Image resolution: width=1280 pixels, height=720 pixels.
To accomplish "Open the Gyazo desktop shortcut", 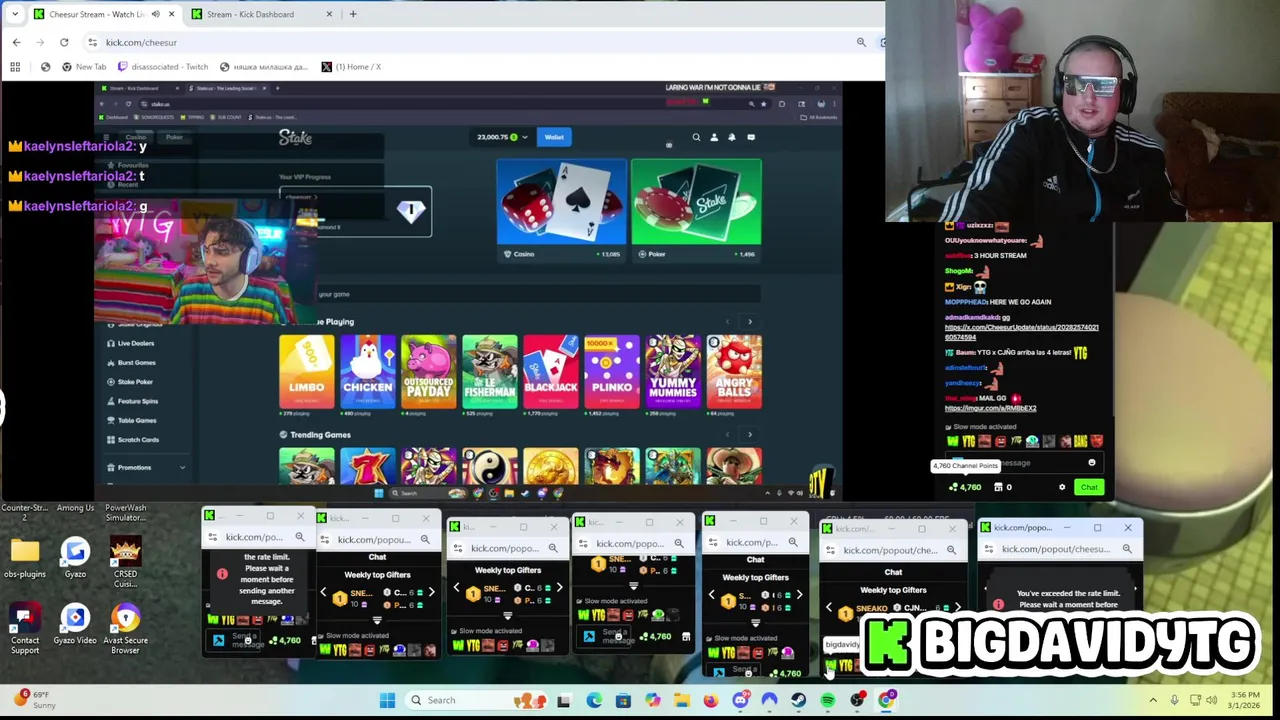I will click(75, 558).
